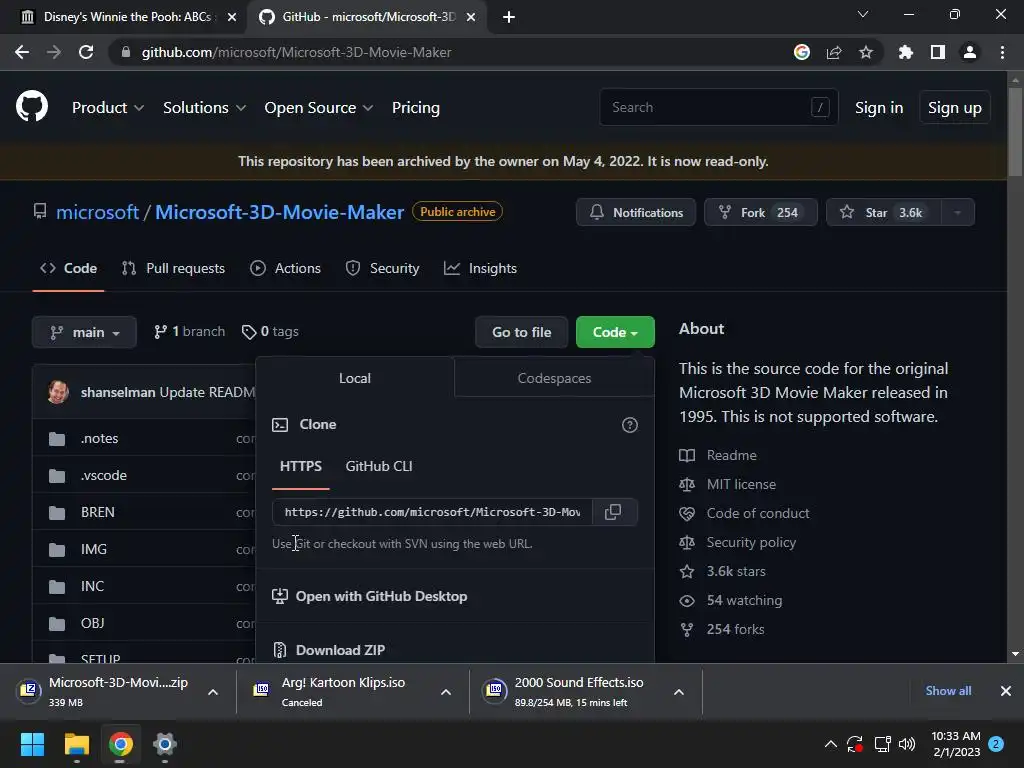Click the Sign in link
Viewport: 1024px width, 768px height.
[879, 108]
